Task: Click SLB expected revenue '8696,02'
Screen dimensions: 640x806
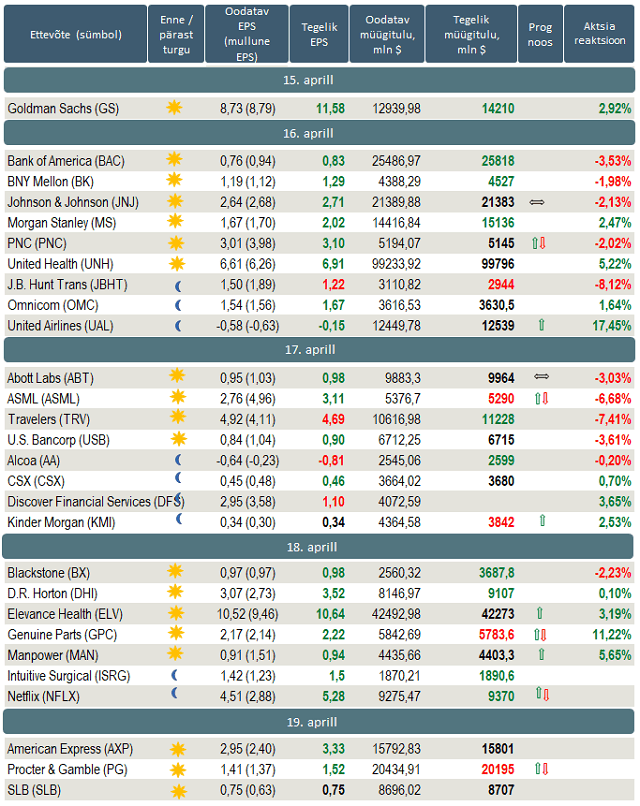Action: click(399, 790)
